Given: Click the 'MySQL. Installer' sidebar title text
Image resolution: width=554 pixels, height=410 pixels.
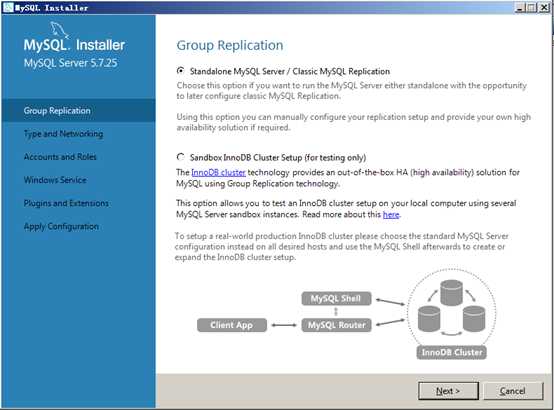Looking at the screenshot, I should pyautogui.click(x=75, y=45).
